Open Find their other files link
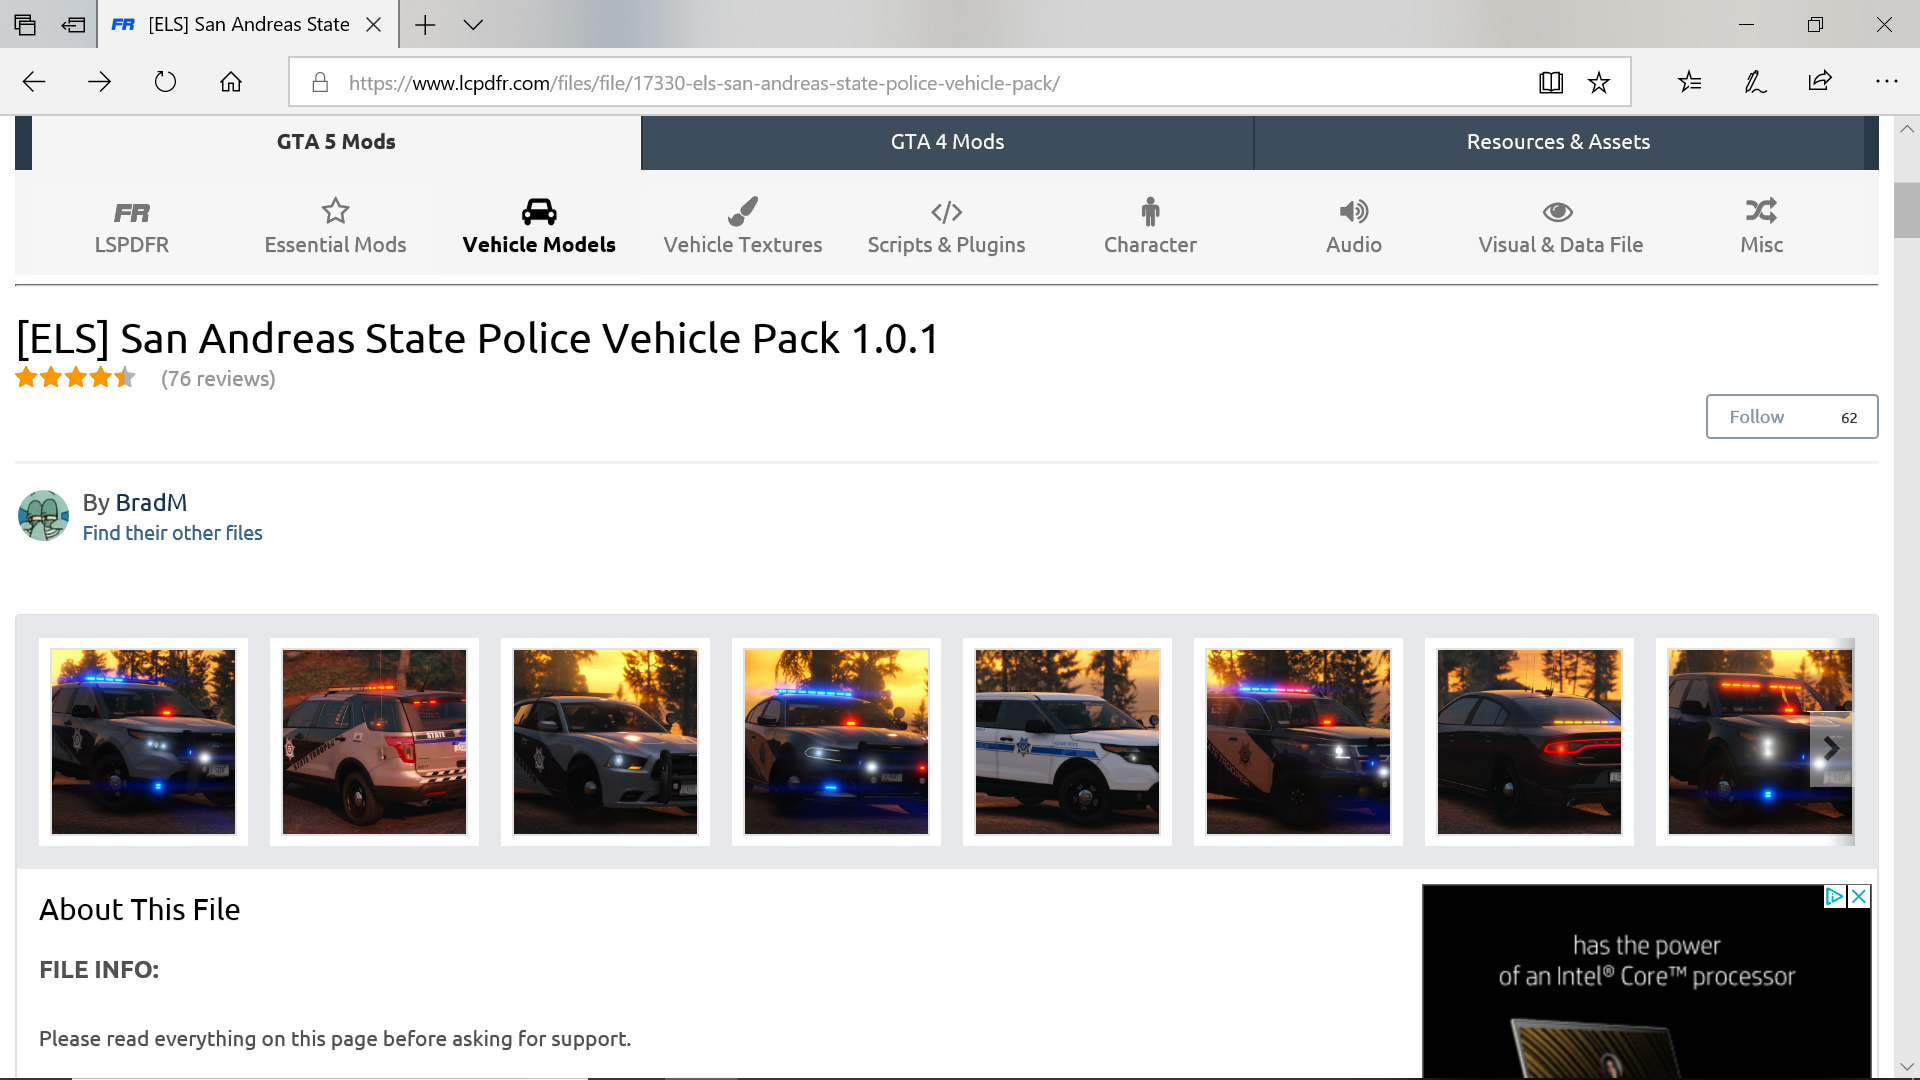Screen dimensions: 1920x1080 coord(172,533)
